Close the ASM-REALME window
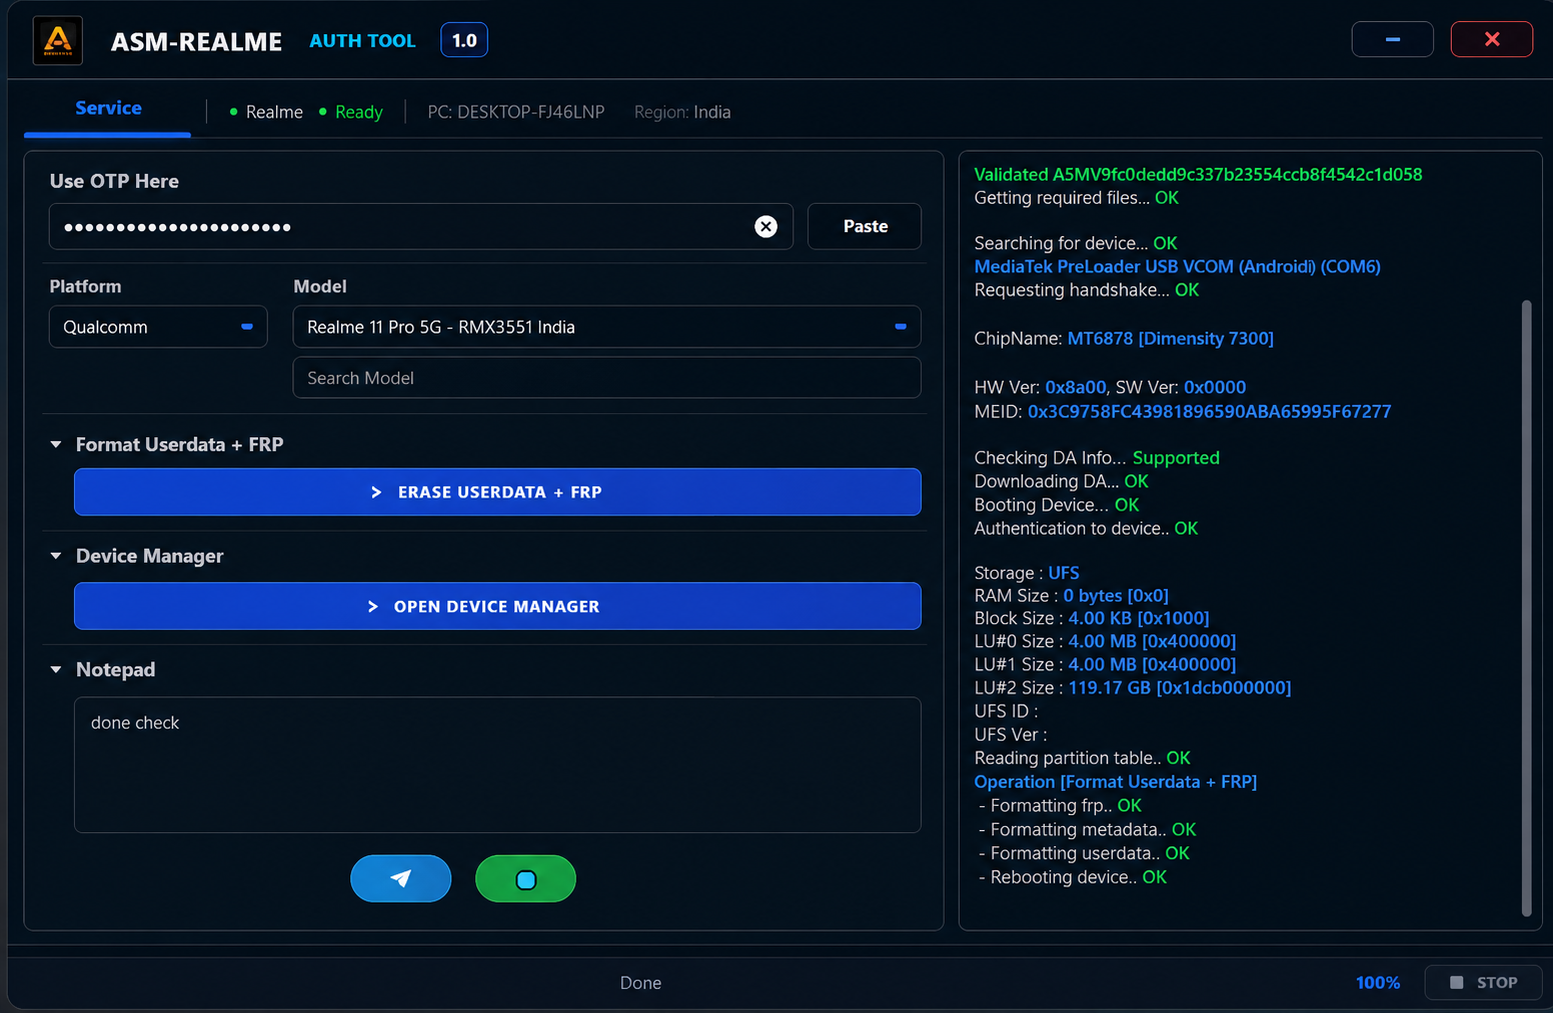 click(1492, 39)
